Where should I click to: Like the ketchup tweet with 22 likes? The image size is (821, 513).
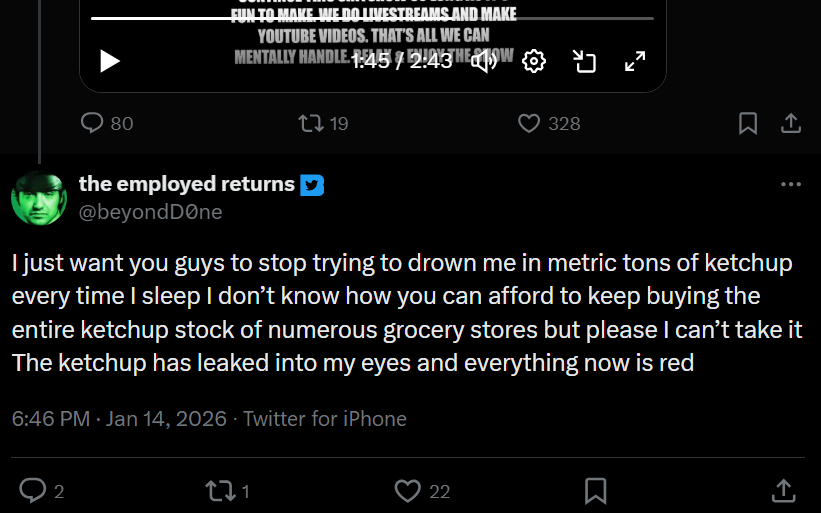coord(422,491)
